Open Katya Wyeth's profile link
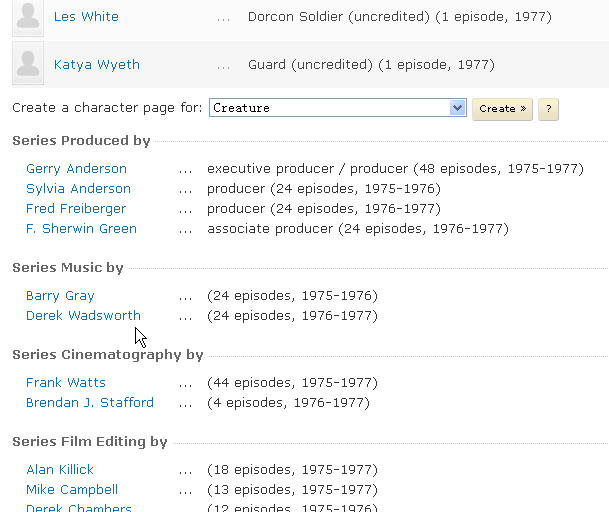 pyautogui.click(x=97, y=64)
